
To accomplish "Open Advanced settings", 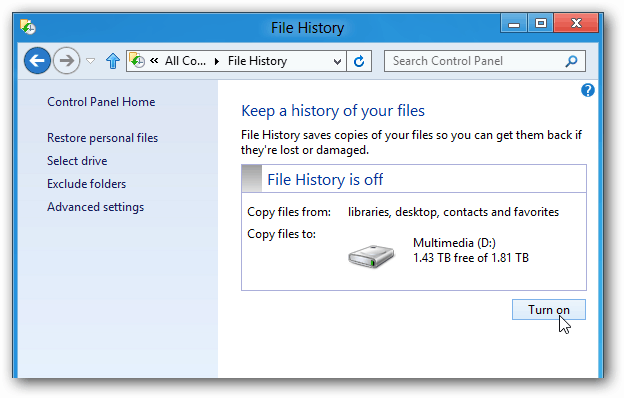I will pyautogui.click(x=96, y=207).
